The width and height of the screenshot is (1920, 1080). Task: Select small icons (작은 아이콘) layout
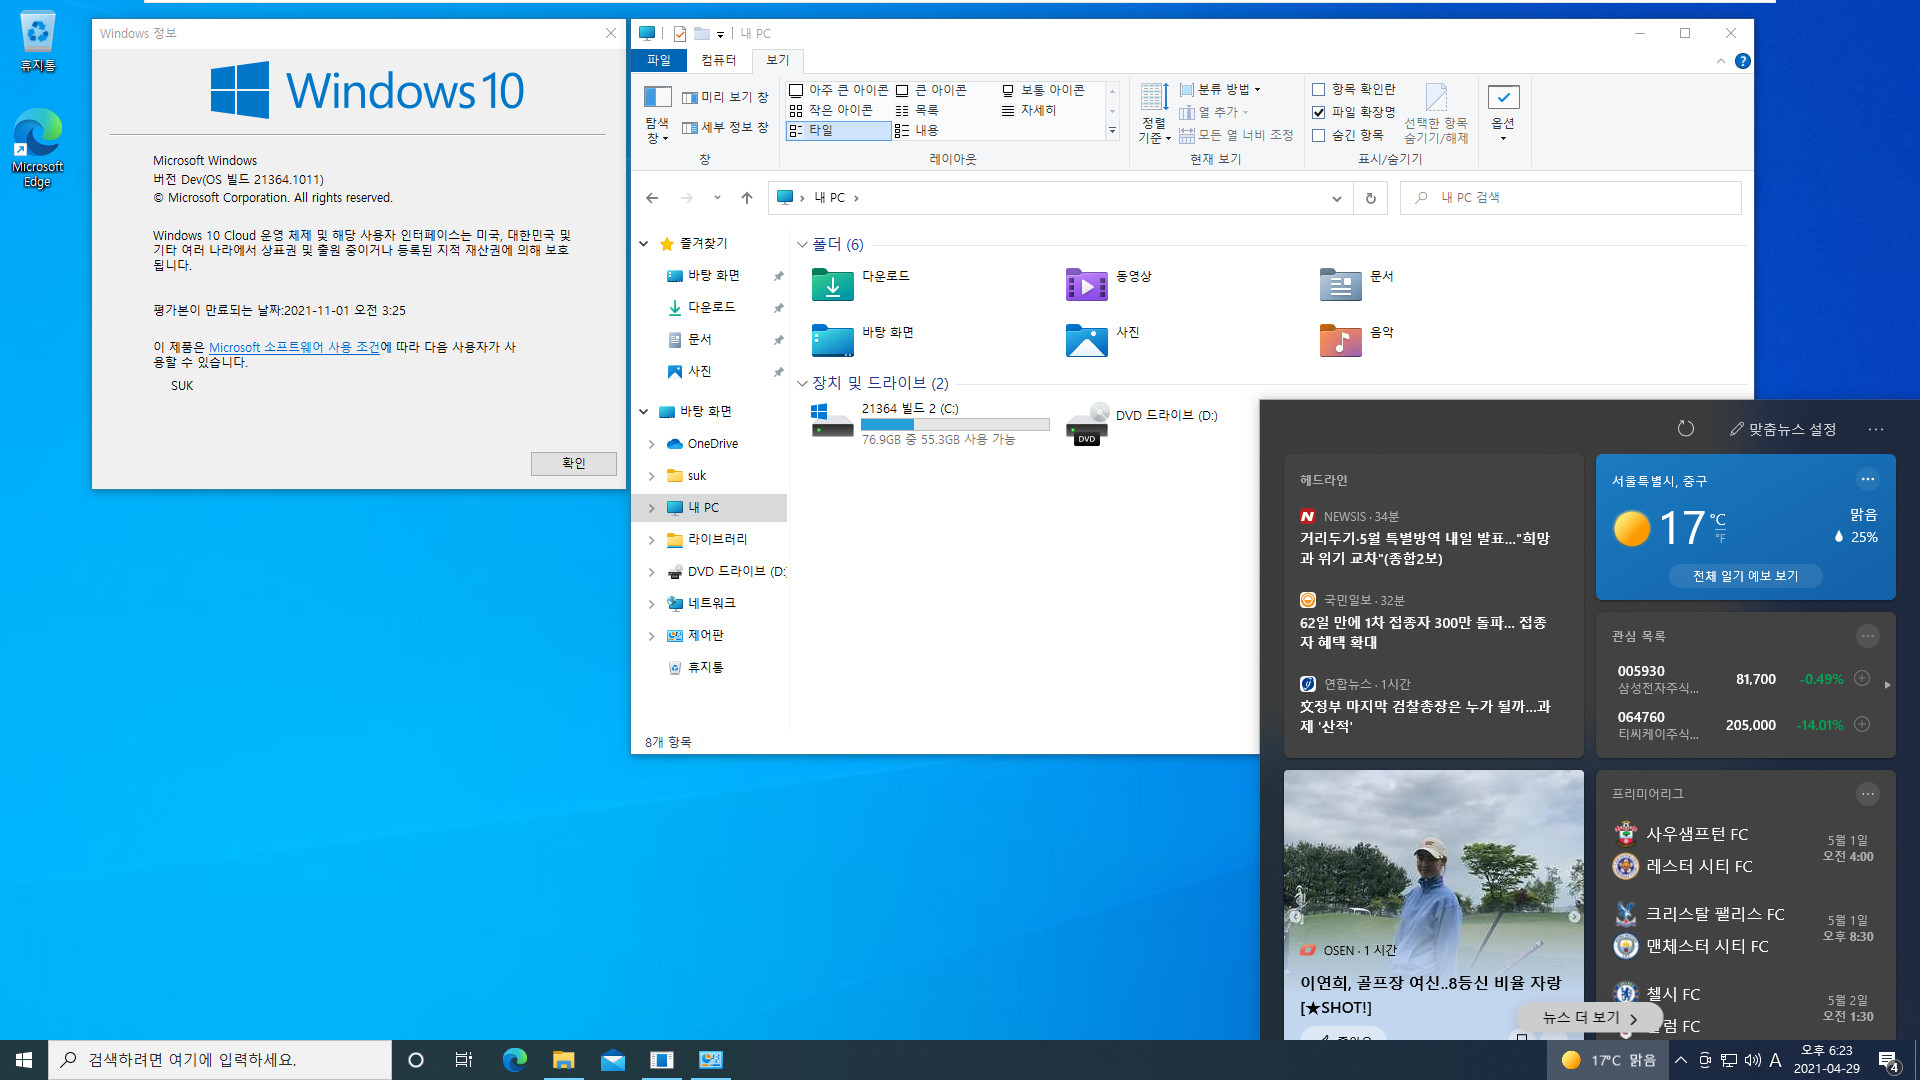click(x=831, y=110)
